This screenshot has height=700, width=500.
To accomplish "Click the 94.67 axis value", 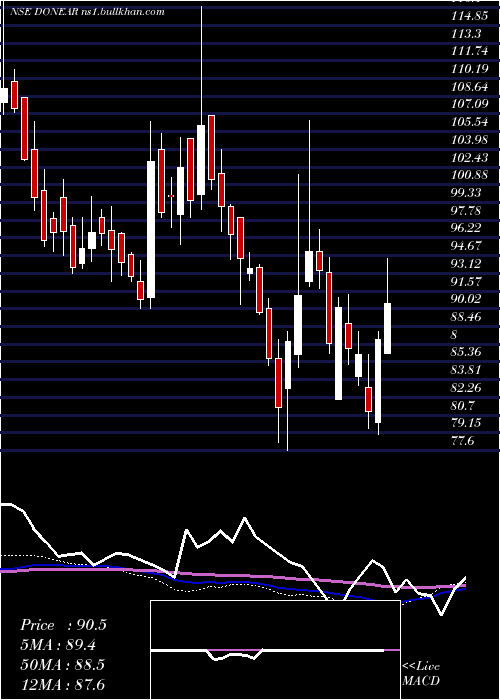I will tap(466, 246).
